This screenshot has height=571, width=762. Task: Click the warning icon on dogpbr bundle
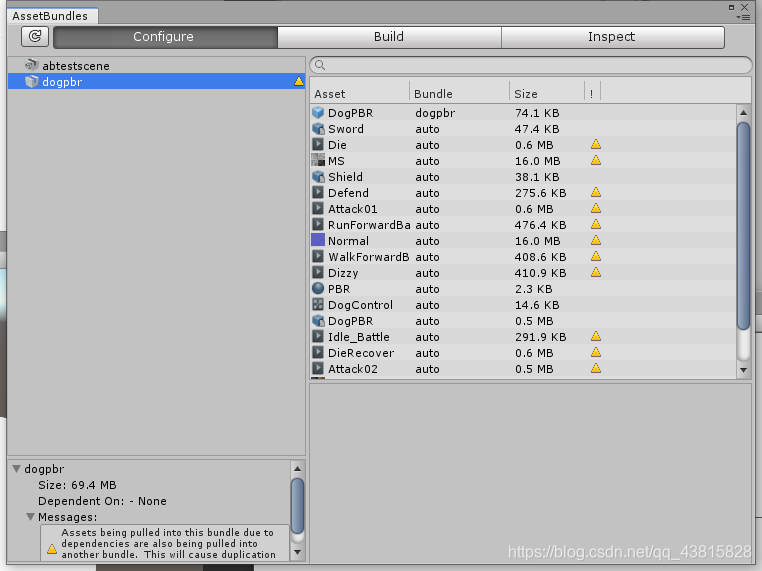coord(298,81)
